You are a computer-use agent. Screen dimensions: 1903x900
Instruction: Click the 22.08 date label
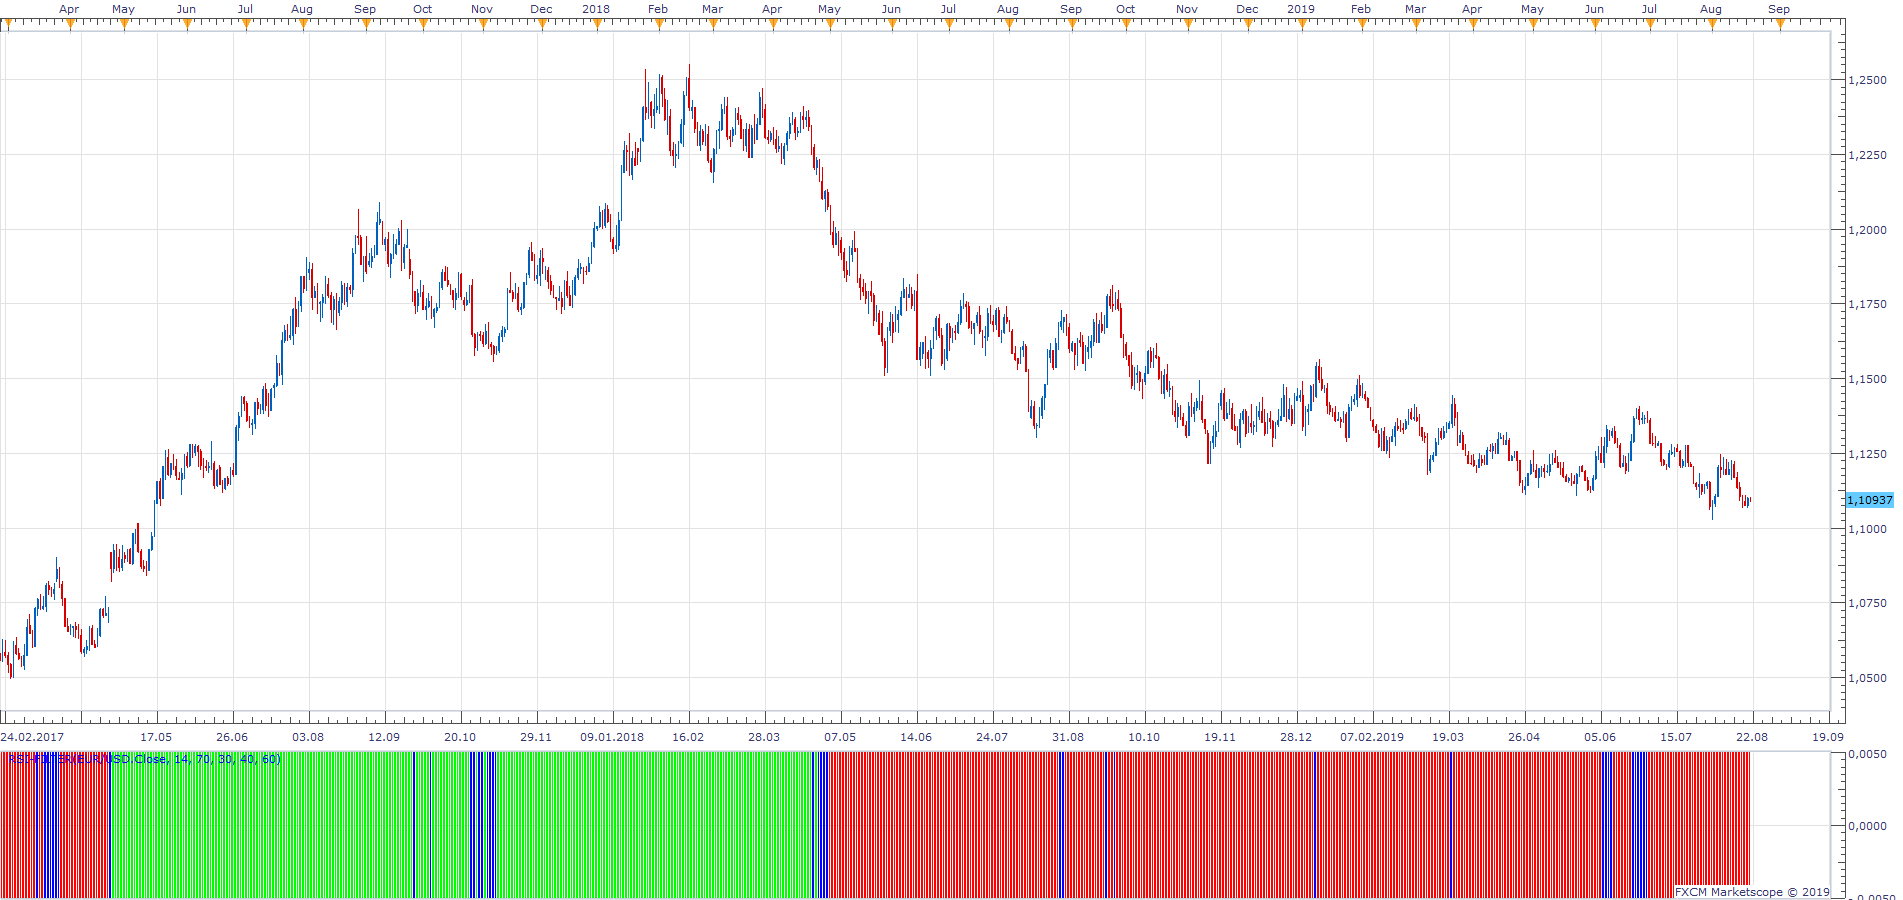click(1752, 737)
